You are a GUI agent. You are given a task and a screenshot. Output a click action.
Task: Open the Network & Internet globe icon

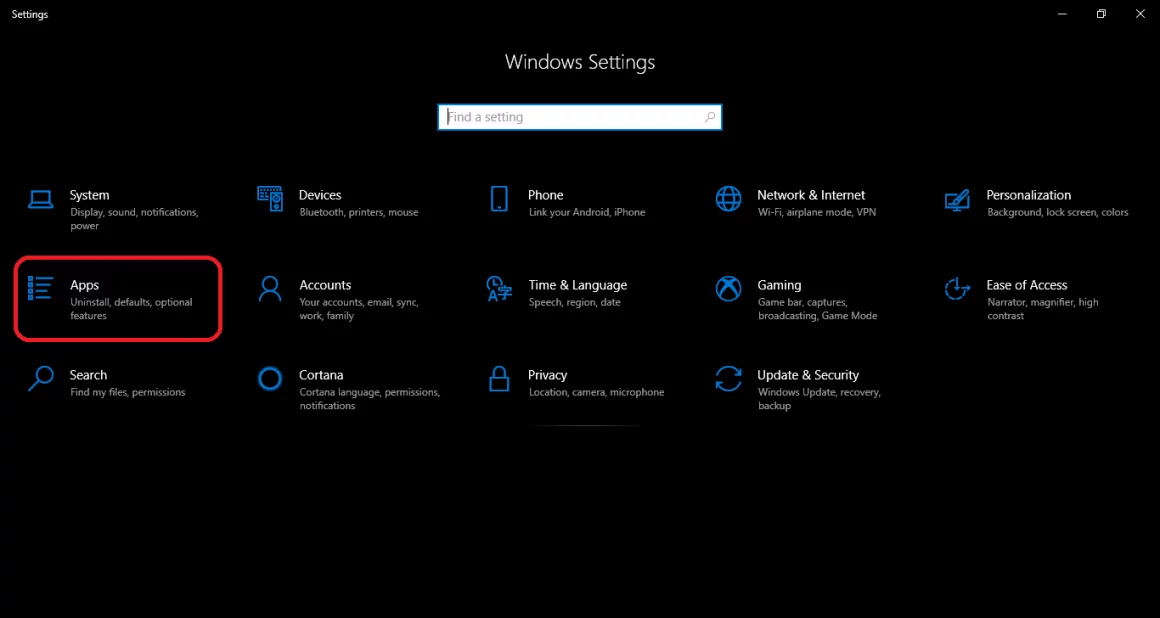click(x=729, y=199)
